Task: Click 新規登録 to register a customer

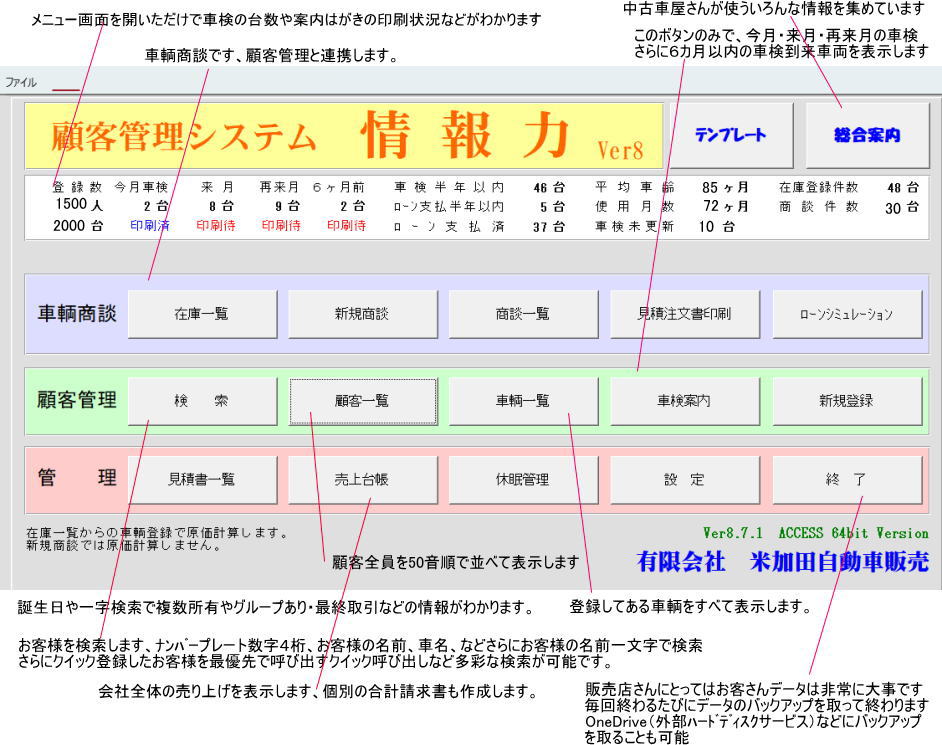Action: pyautogui.click(x=846, y=401)
